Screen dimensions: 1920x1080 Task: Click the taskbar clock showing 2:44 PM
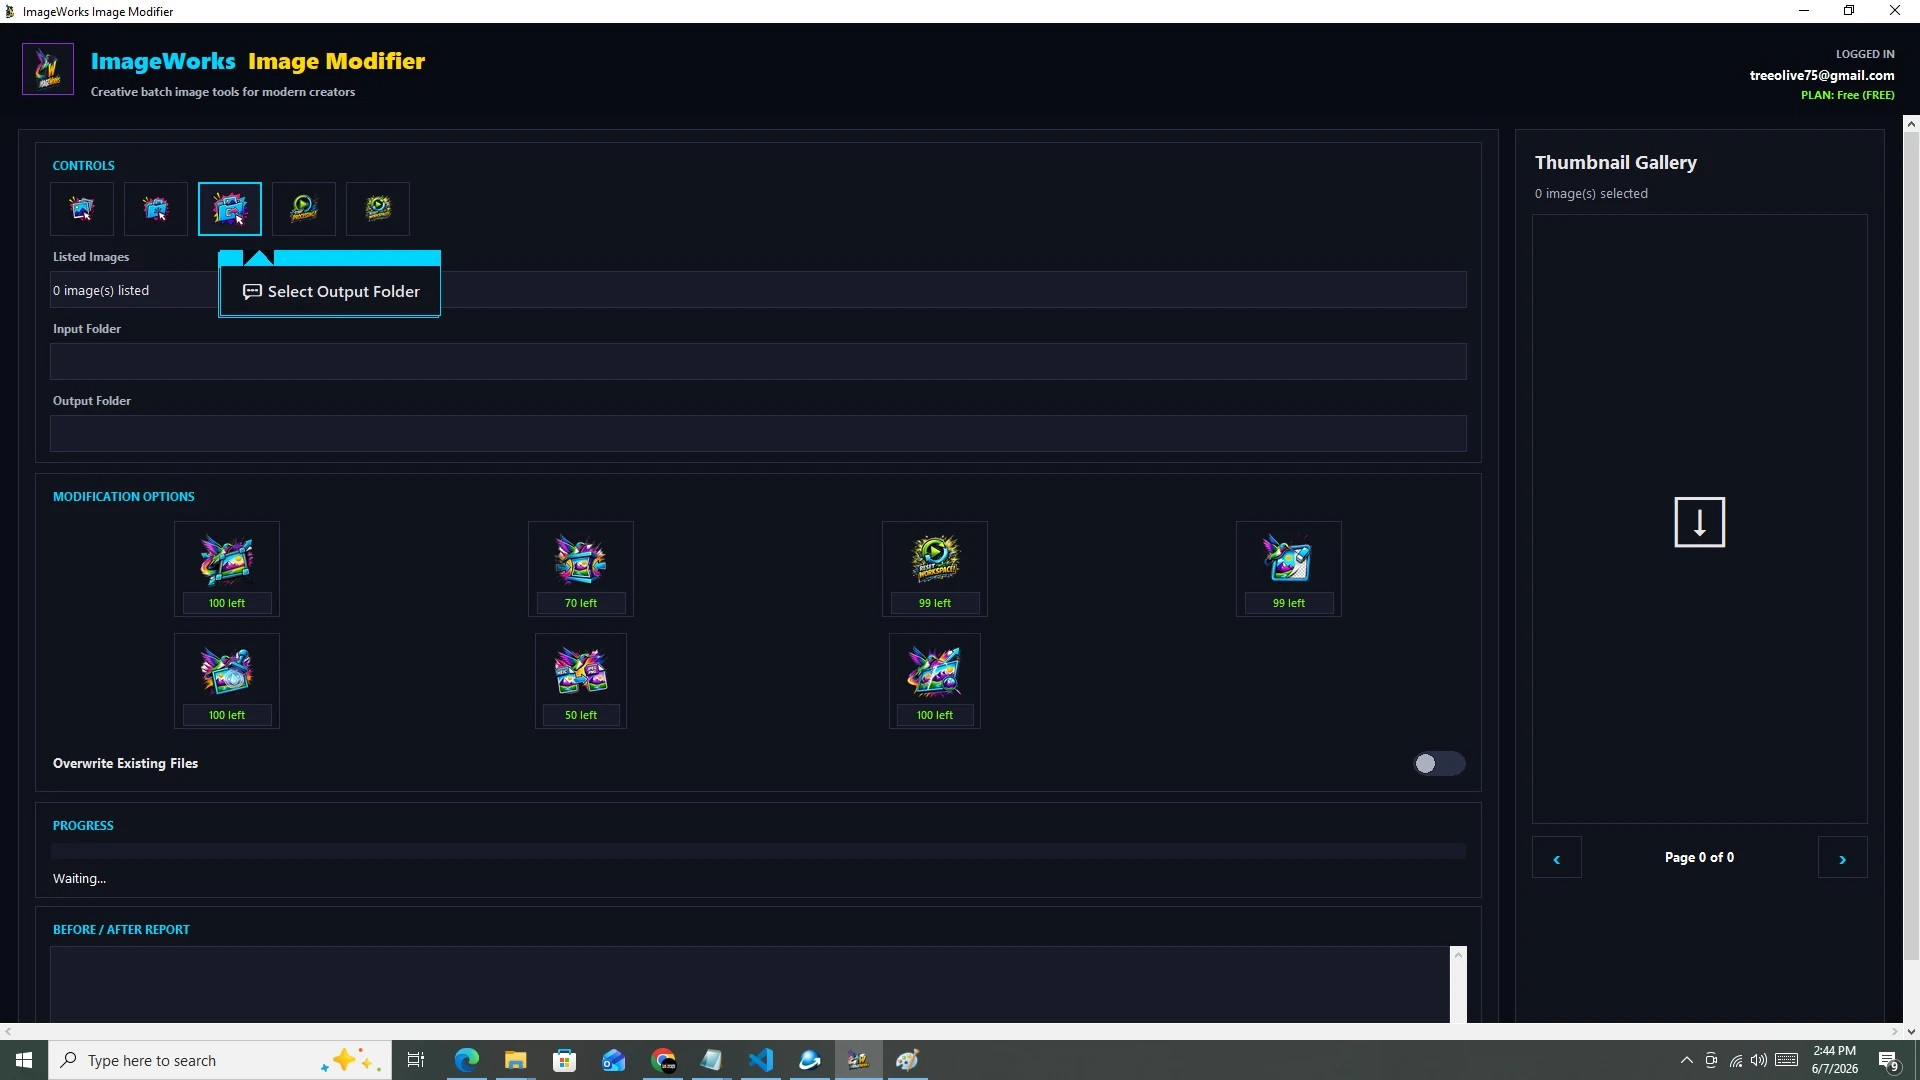click(x=1835, y=1060)
